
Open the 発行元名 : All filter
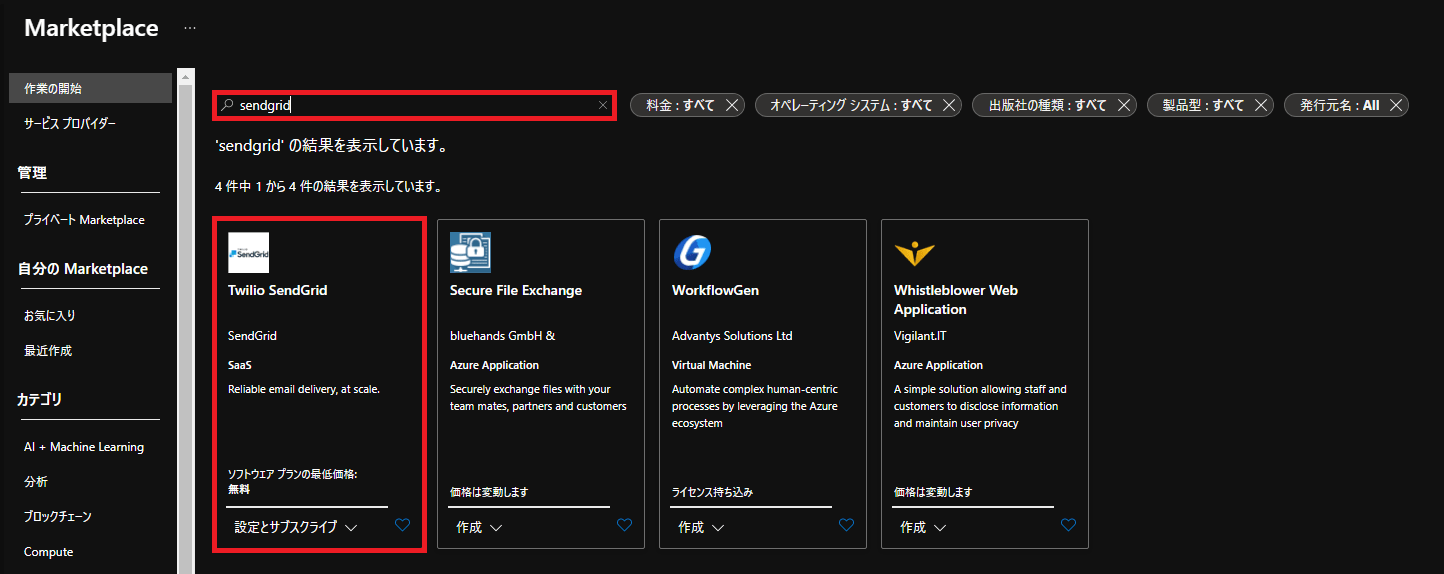[x=1339, y=105]
